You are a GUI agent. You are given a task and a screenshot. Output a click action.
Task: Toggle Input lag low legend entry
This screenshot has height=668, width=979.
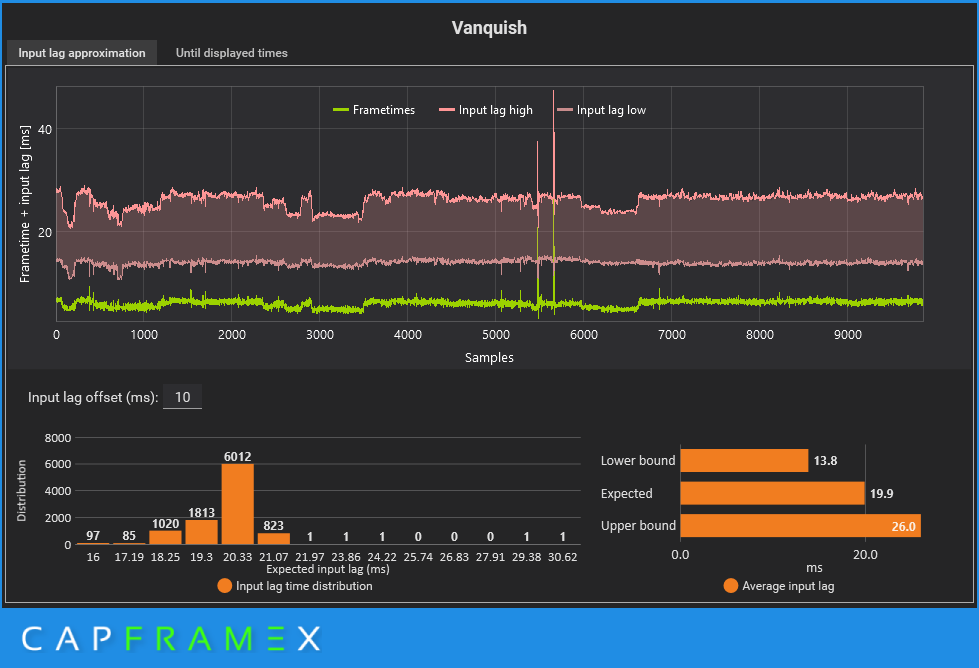601,110
